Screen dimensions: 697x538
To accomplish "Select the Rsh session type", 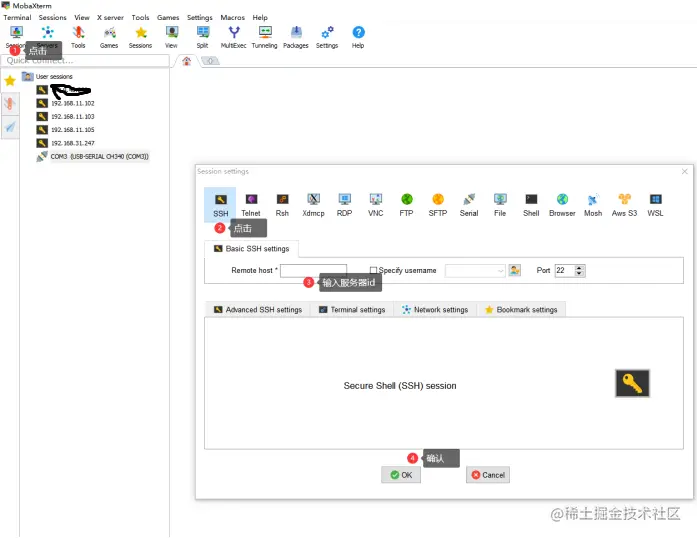I will point(282,205).
